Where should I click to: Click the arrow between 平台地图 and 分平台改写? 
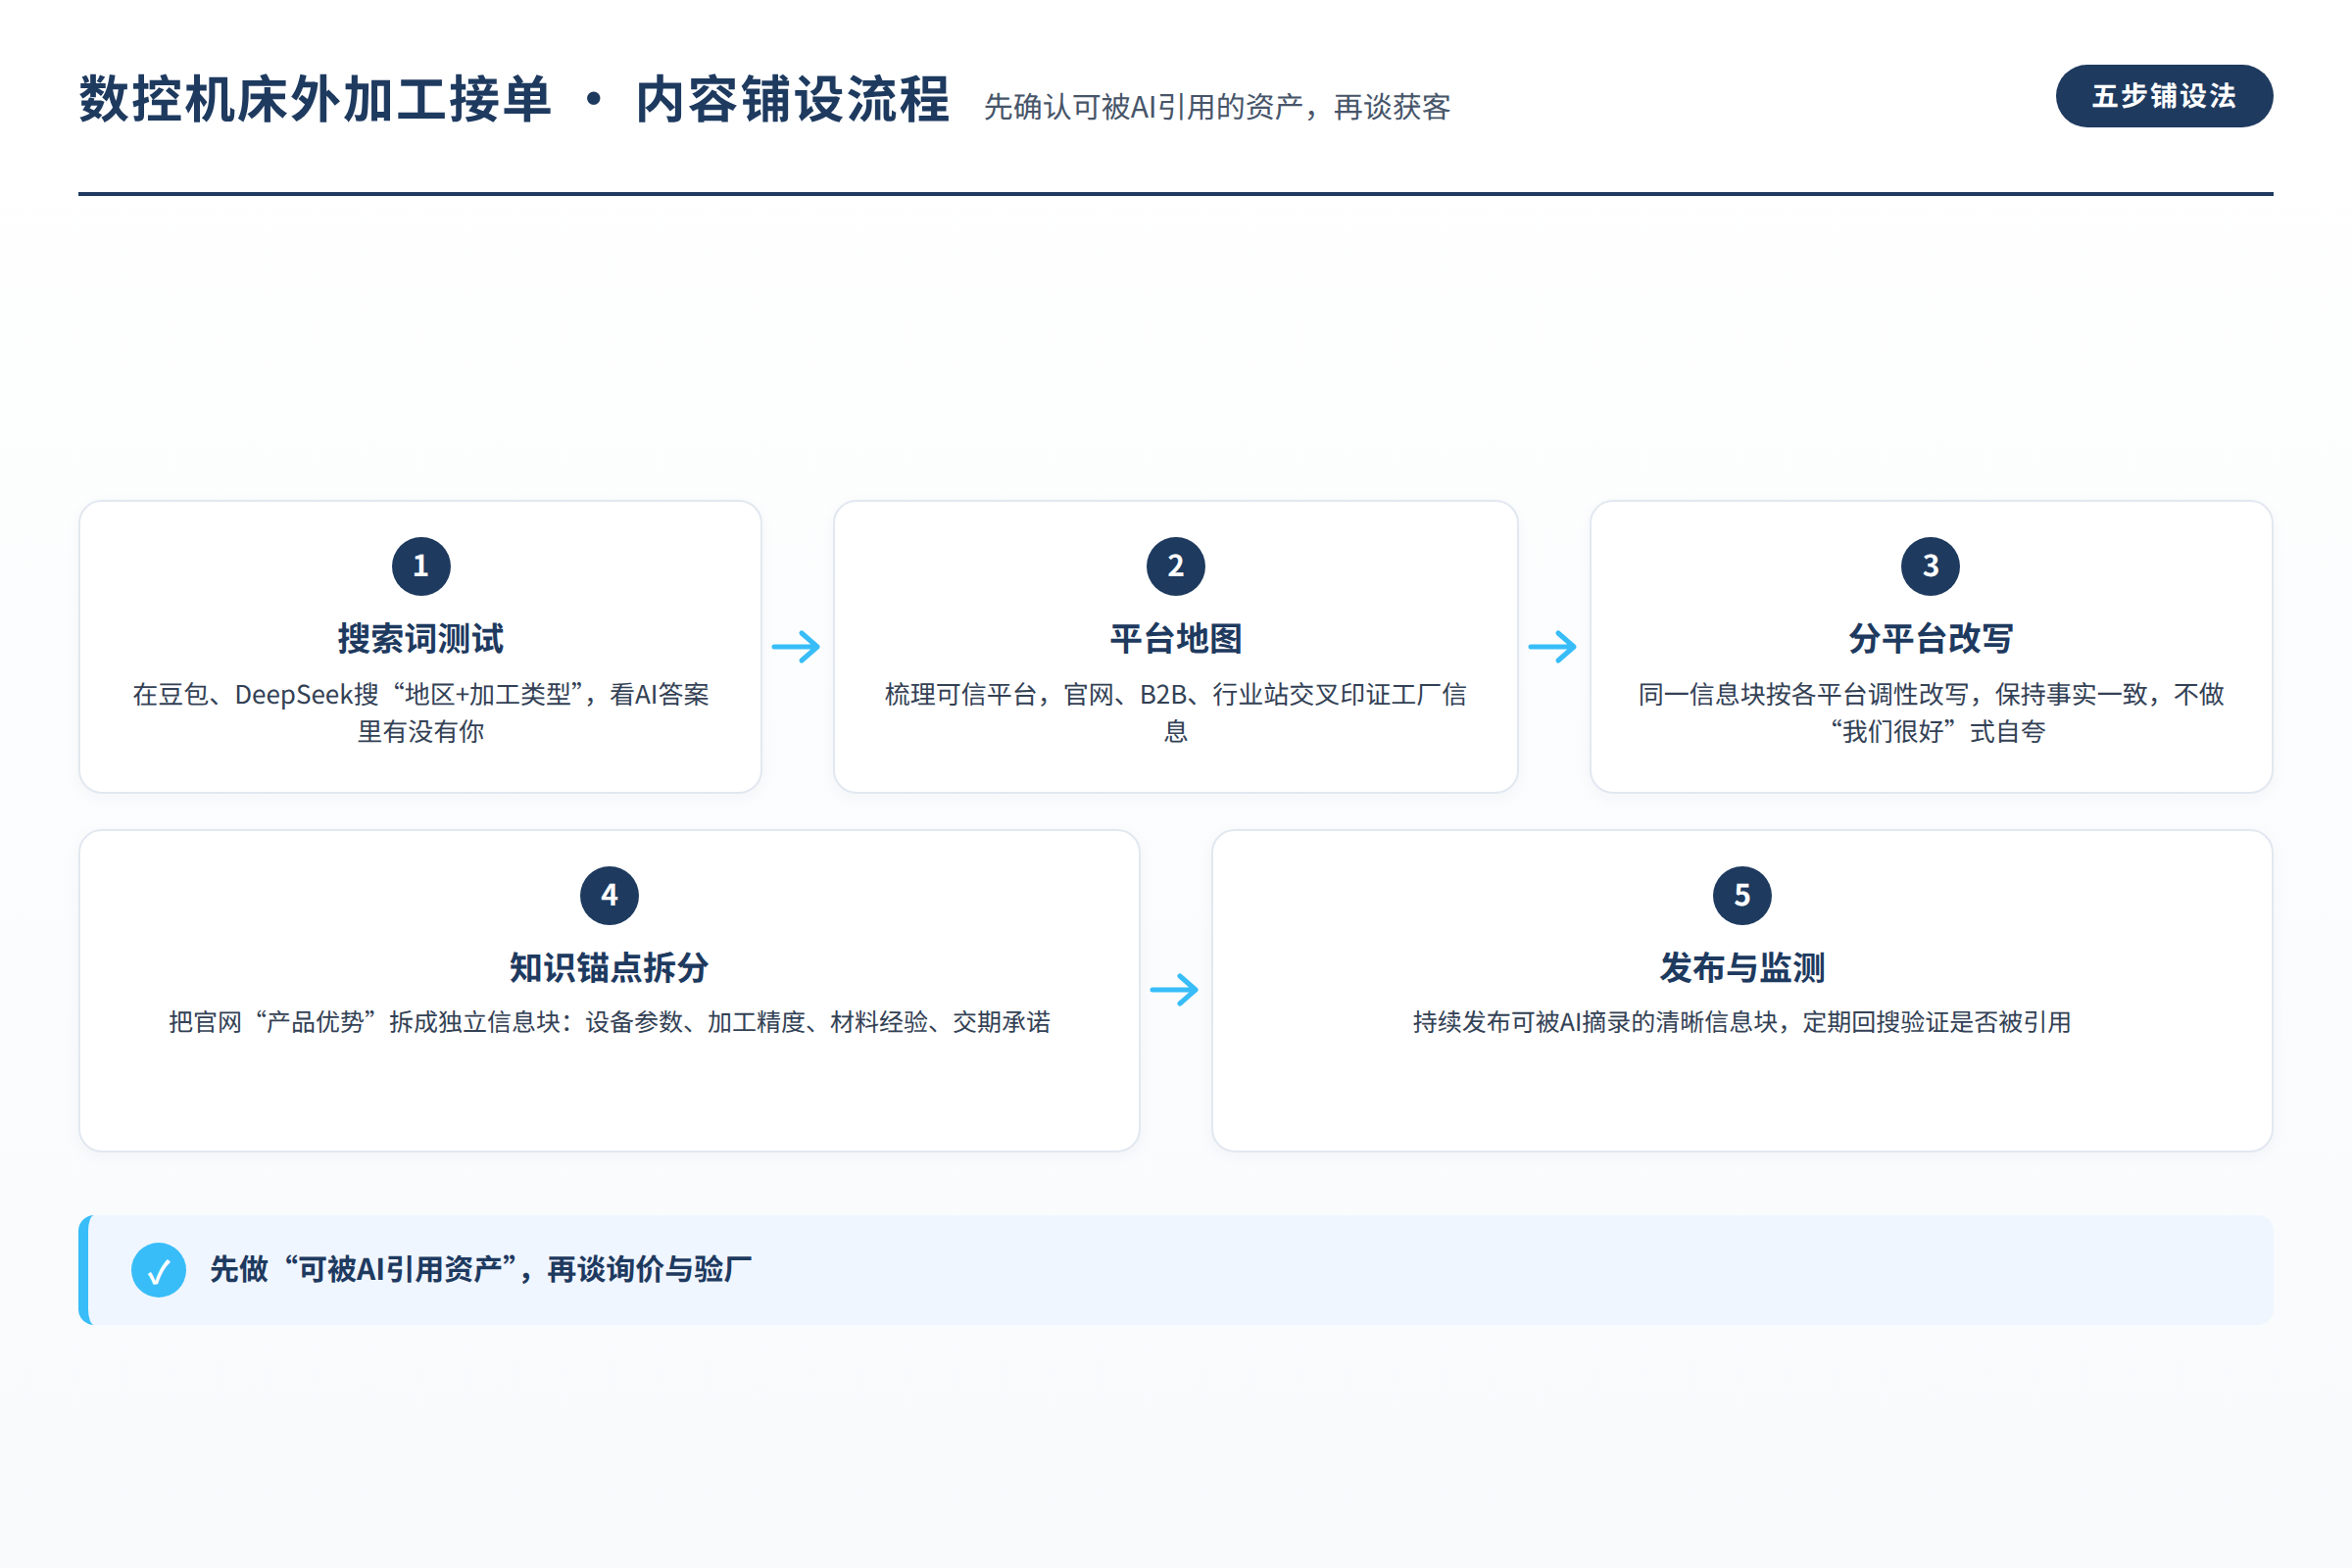tap(1553, 647)
